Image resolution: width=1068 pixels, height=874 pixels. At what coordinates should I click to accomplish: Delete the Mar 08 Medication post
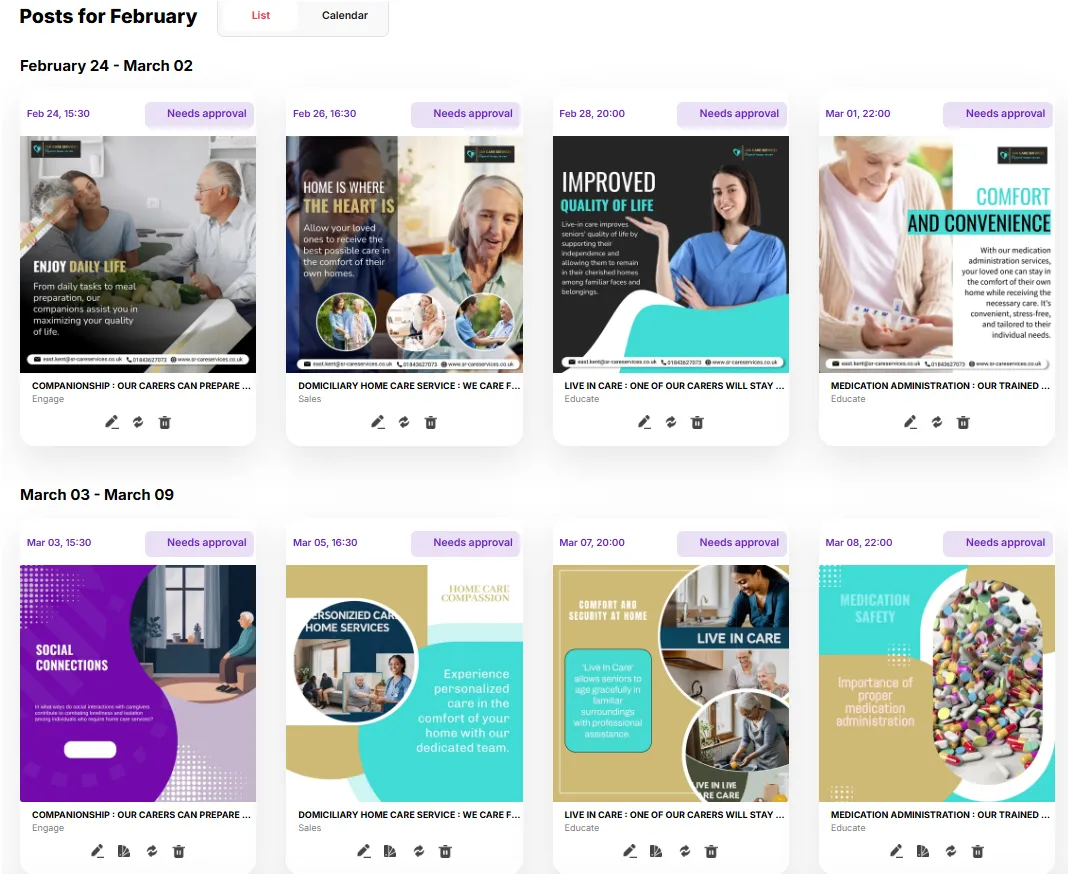coord(977,851)
